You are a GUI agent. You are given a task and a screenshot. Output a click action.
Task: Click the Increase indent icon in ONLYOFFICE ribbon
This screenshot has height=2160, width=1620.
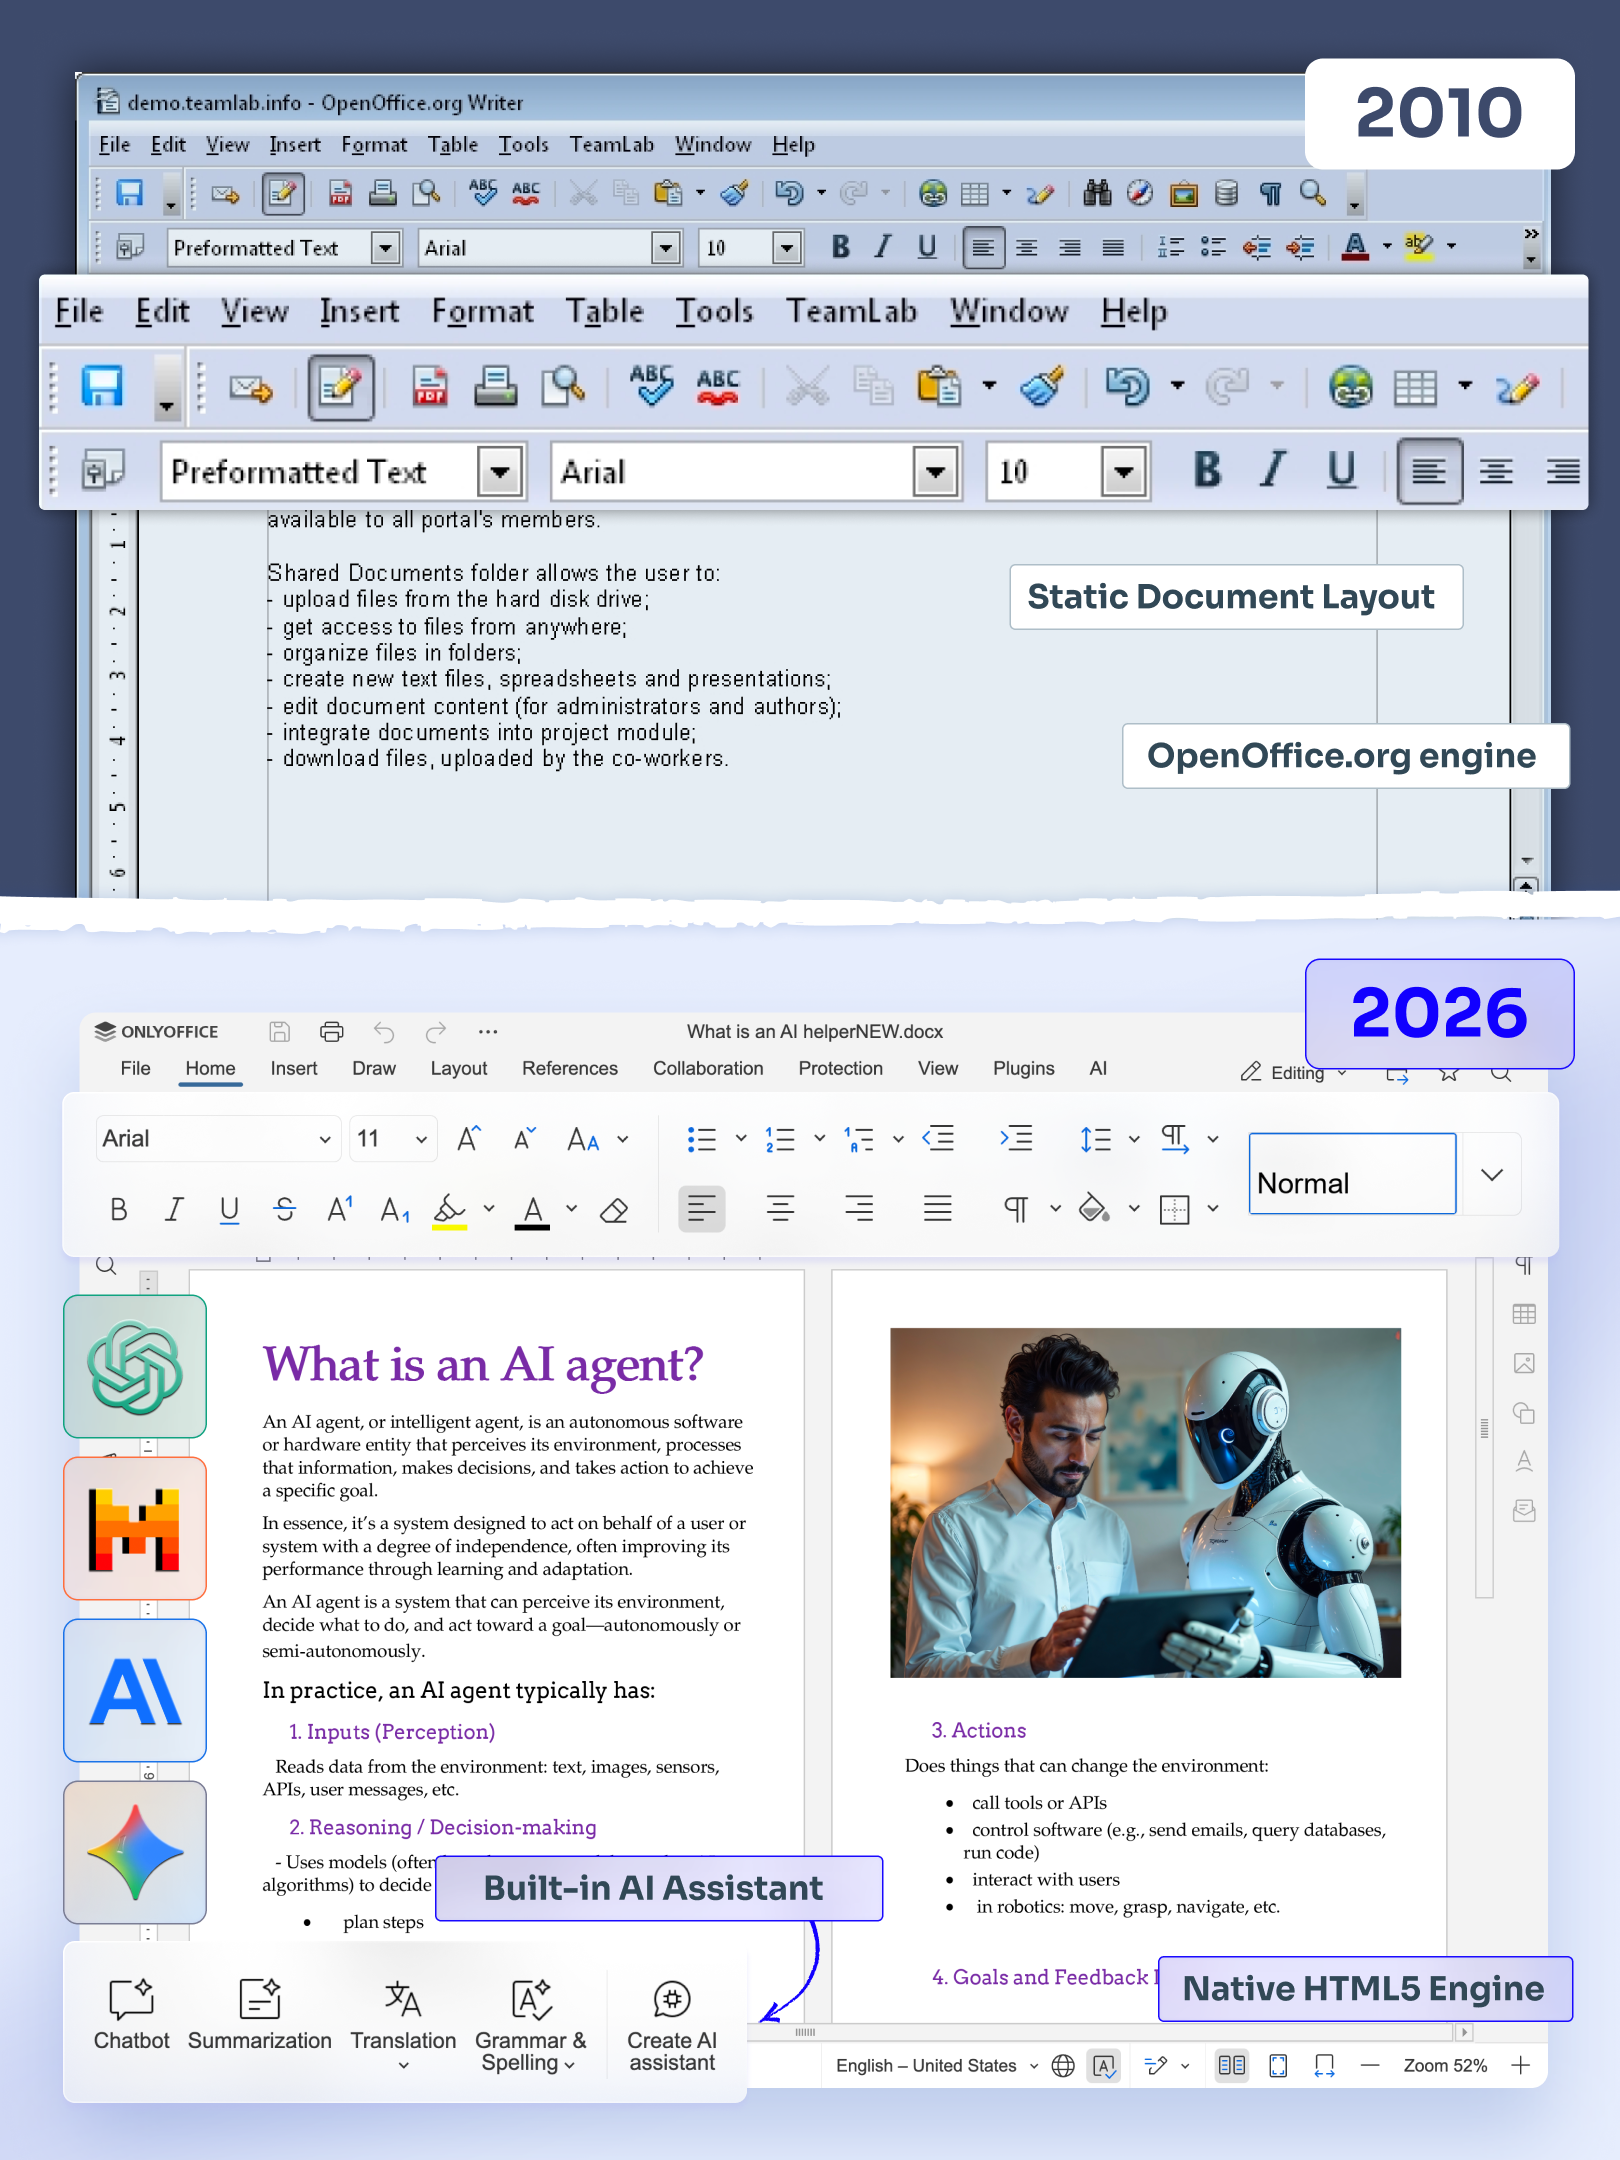[x=1016, y=1138]
